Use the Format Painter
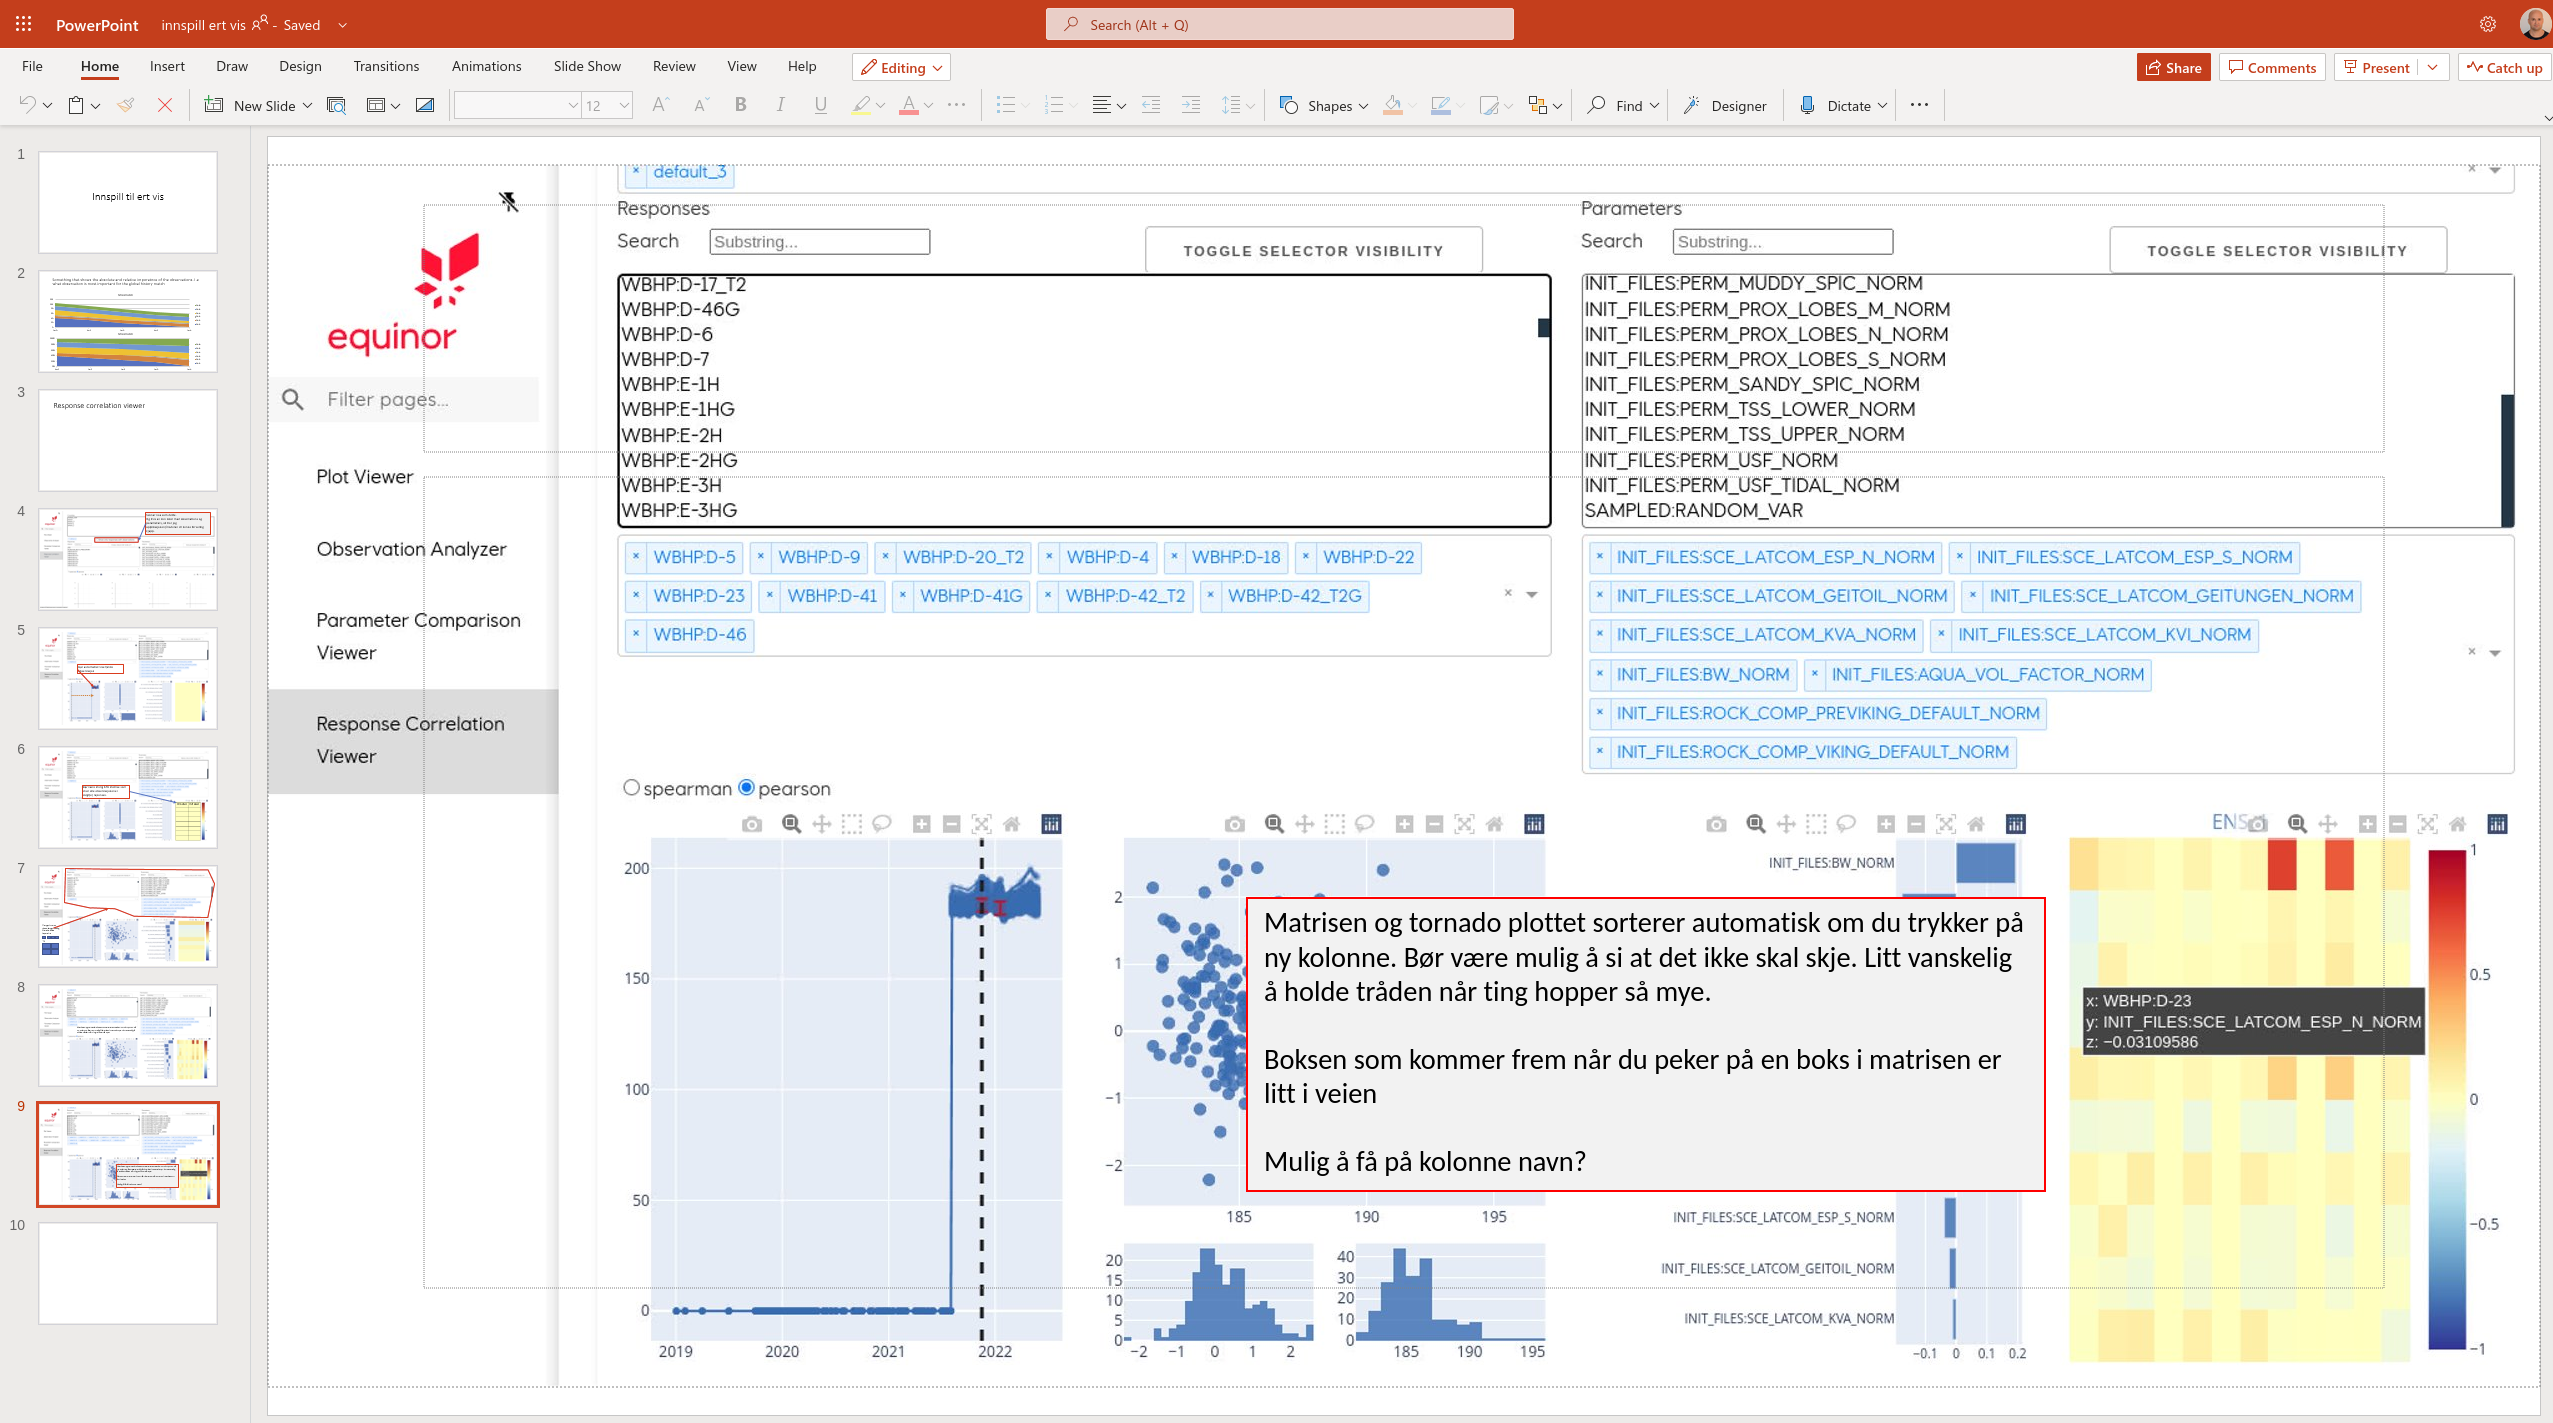The height and width of the screenshot is (1423, 2553). (x=124, y=104)
